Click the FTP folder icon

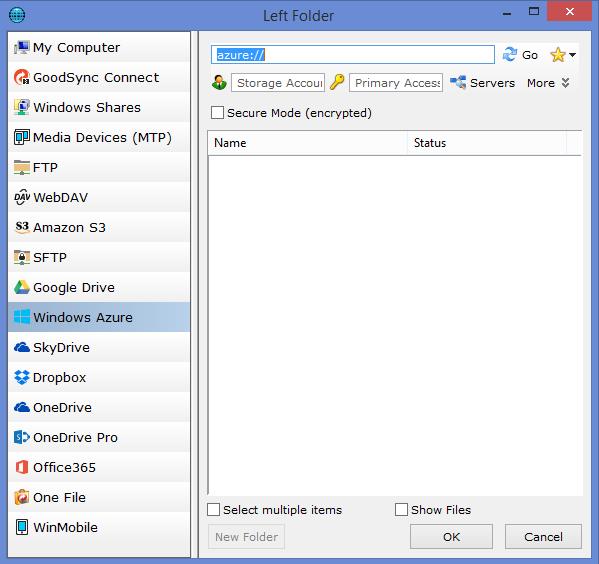(21, 167)
